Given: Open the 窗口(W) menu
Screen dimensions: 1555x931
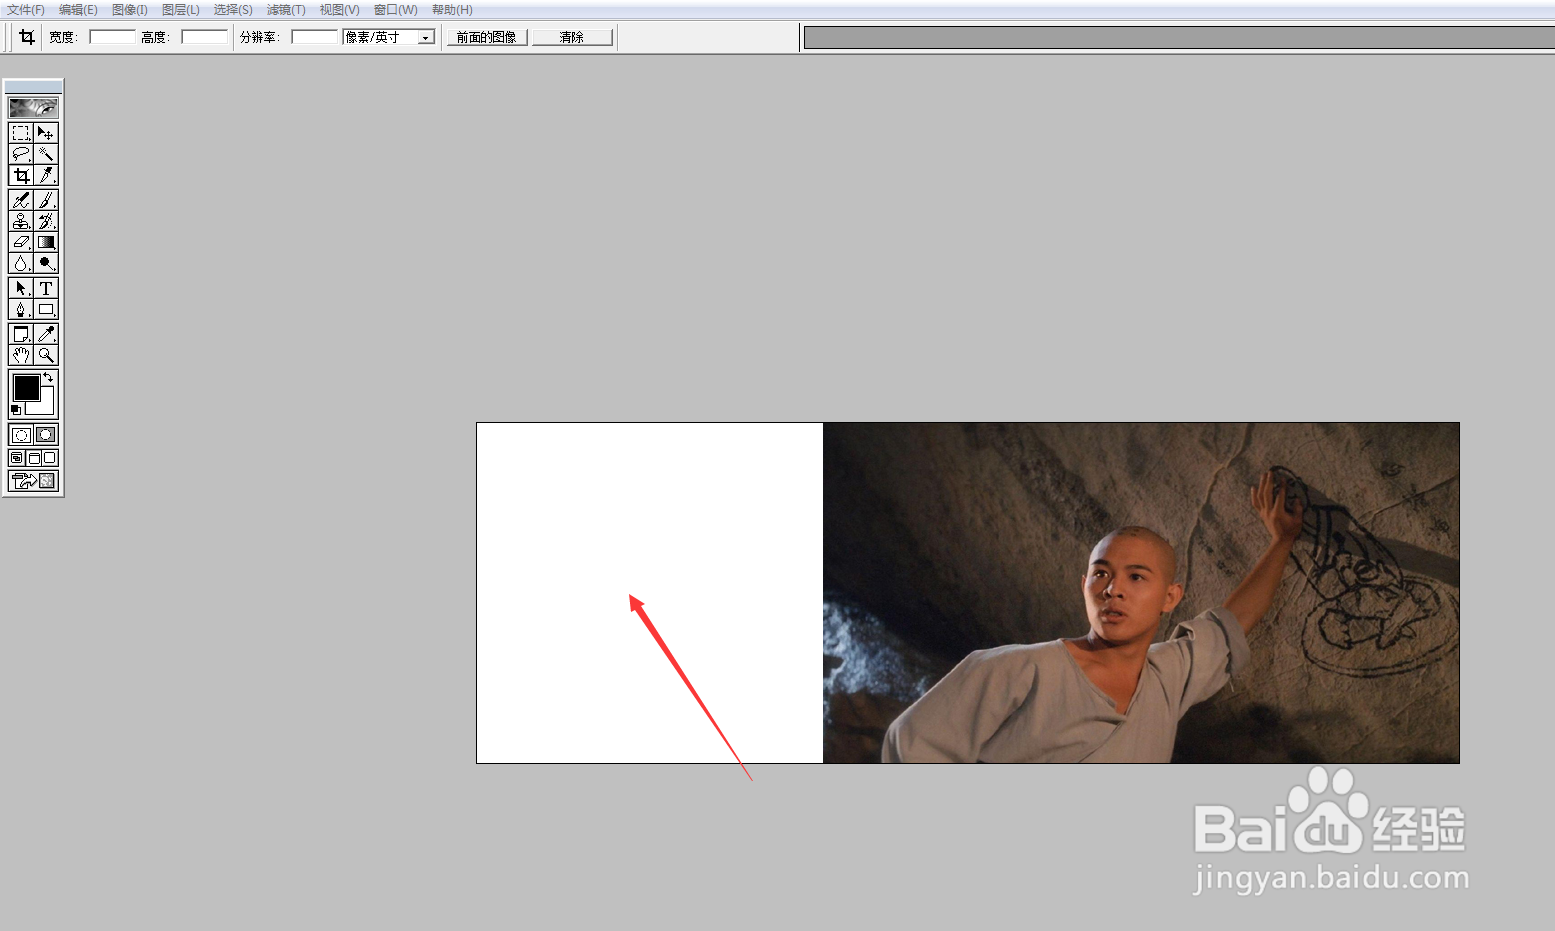Looking at the screenshot, I should point(395,10).
